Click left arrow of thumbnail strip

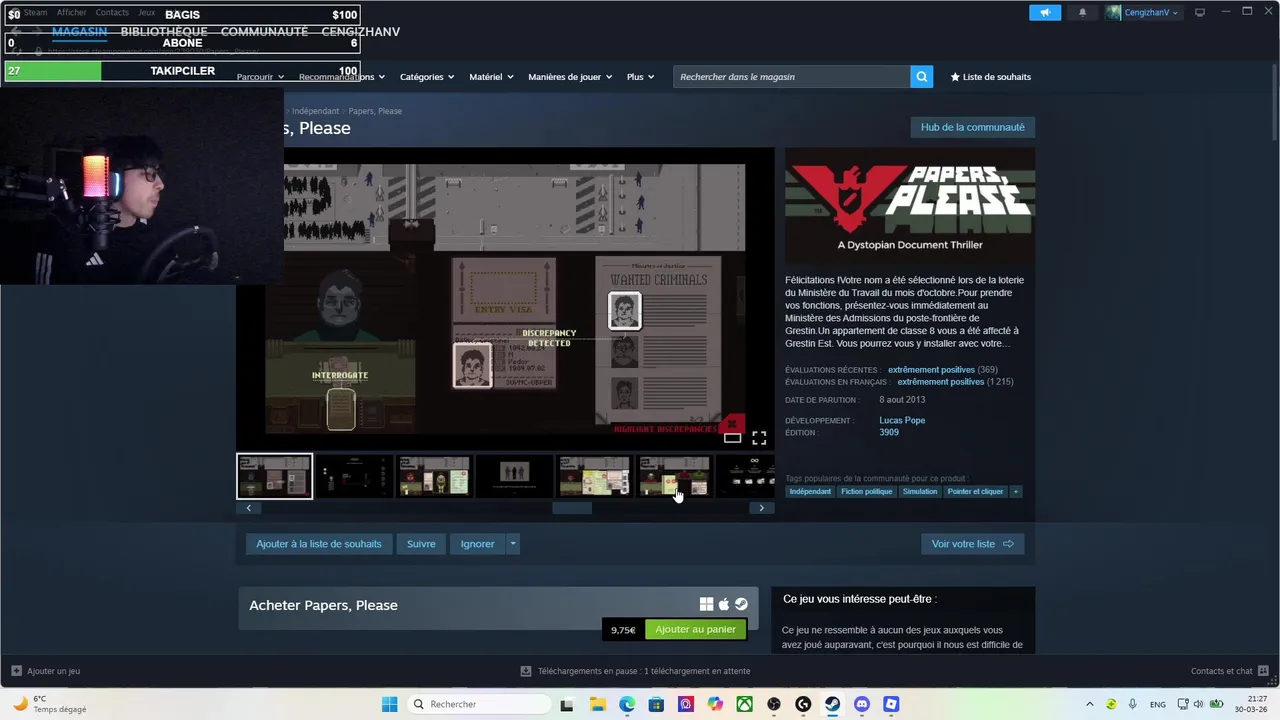(249, 508)
